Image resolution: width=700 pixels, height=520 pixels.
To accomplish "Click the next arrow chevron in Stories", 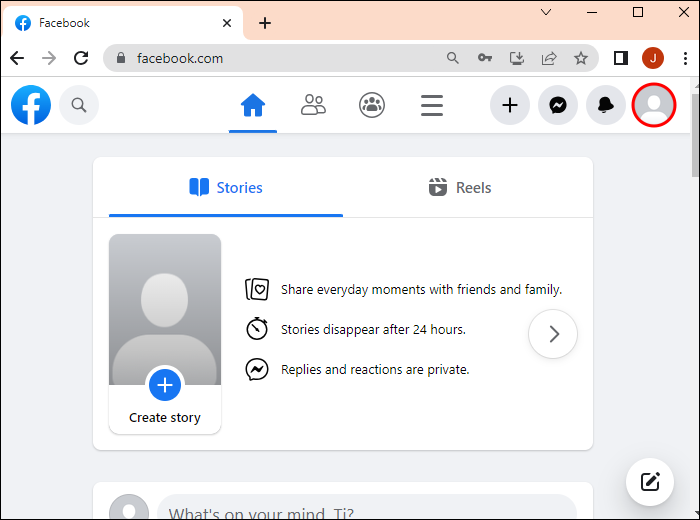I will (x=553, y=334).
